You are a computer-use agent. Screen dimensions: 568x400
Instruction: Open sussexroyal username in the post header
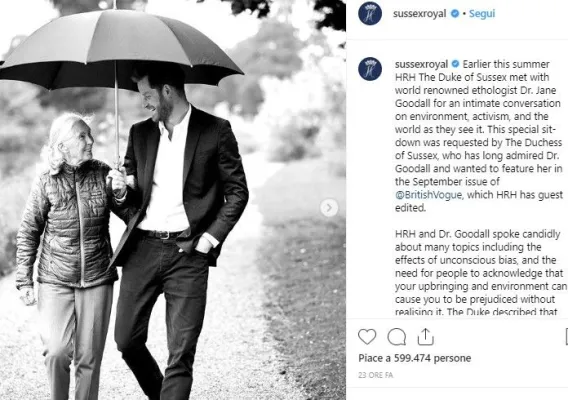(x=419, y=14)
